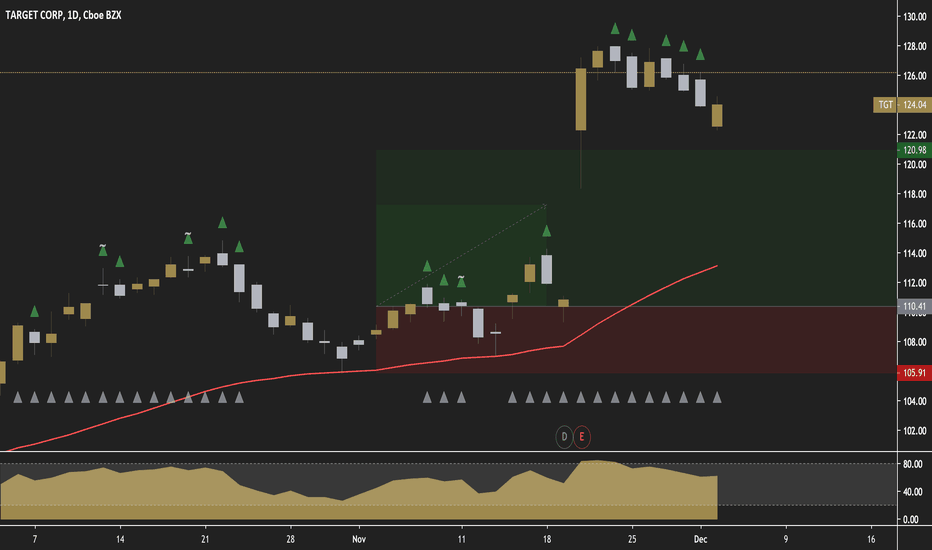Image resolution: width=932 pixels, height=550 pixels.
Task: Click the TGT price label tag
Action: point(885,105)
